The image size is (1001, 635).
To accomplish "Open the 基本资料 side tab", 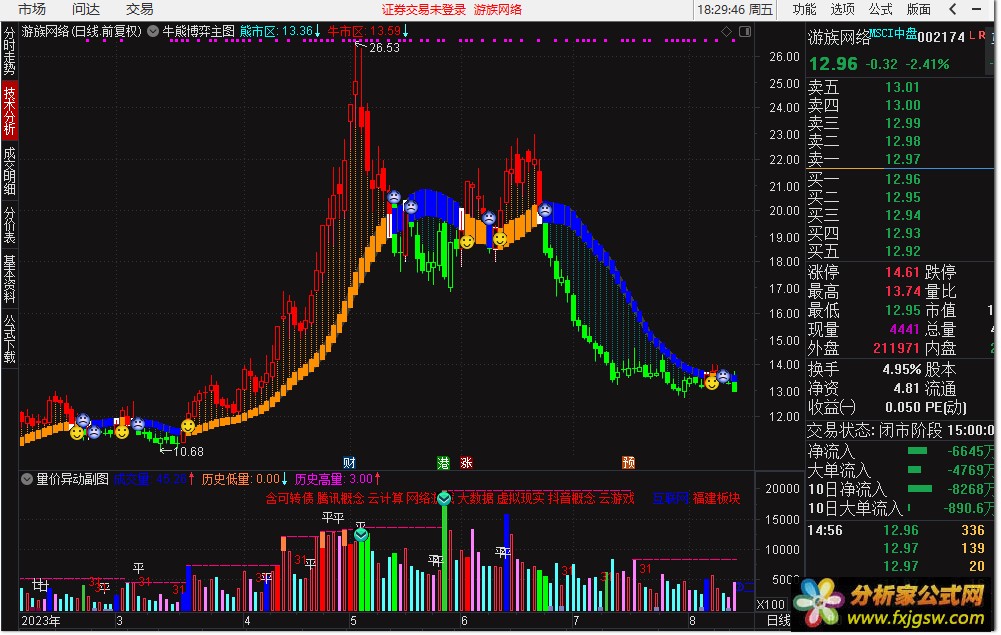I will tap(10, 279).
